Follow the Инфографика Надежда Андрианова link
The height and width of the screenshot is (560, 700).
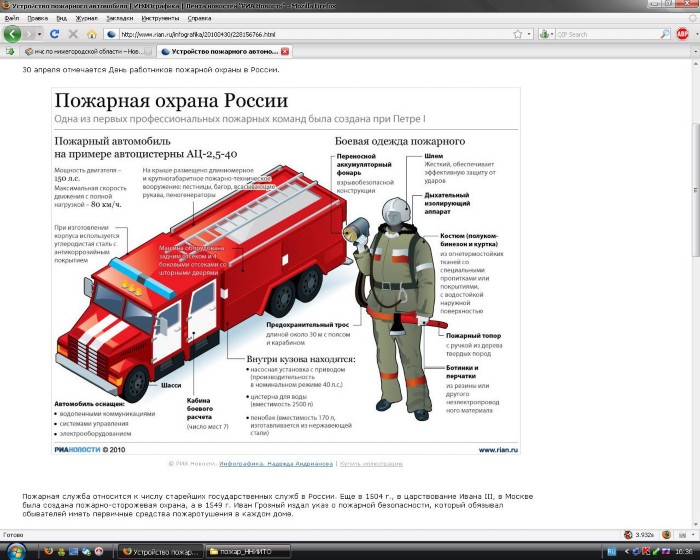pos(276,464)
